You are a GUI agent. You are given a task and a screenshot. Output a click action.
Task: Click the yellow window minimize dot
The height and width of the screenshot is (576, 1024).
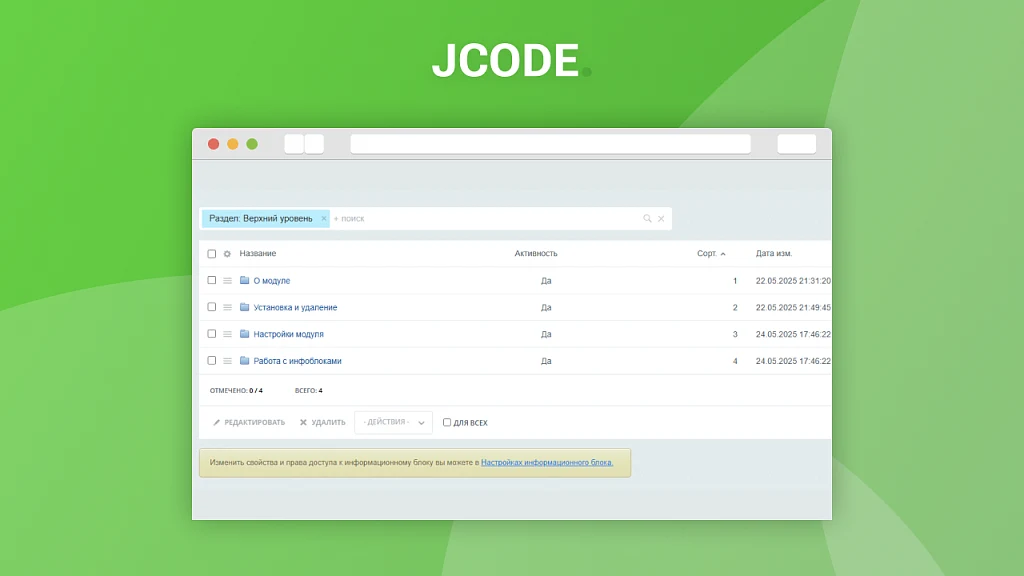[232, 144]
